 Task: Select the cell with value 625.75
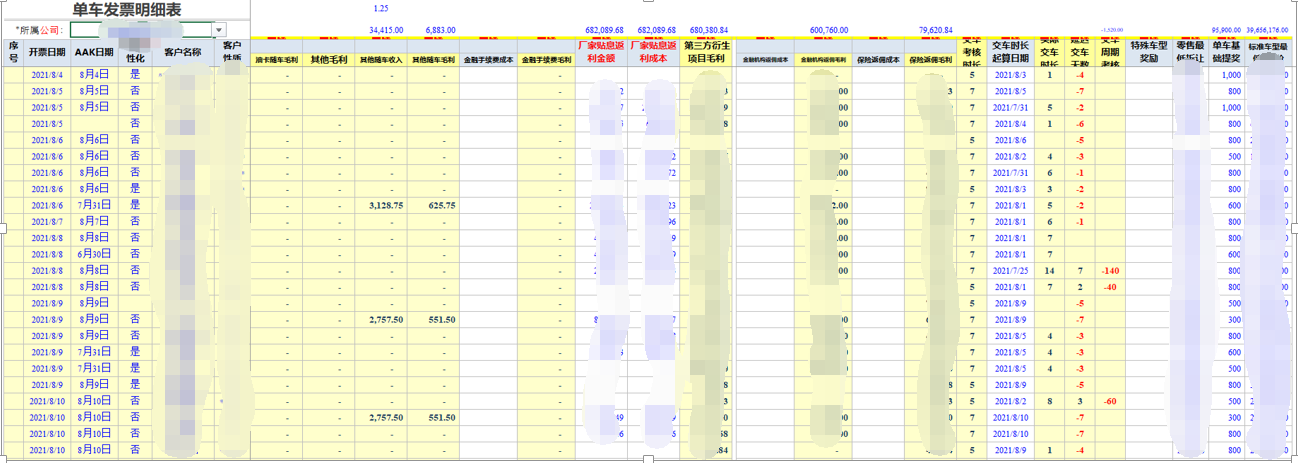435,205
